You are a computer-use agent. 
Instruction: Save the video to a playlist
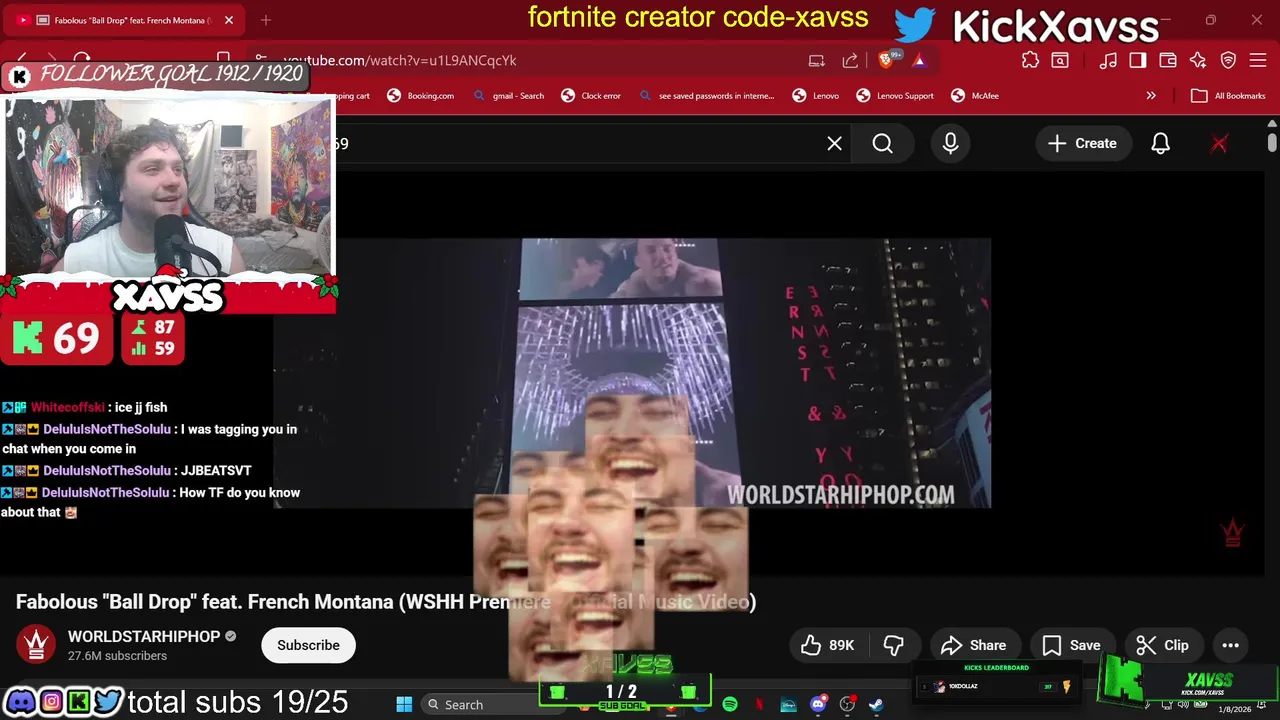(x=1071, y=645)
